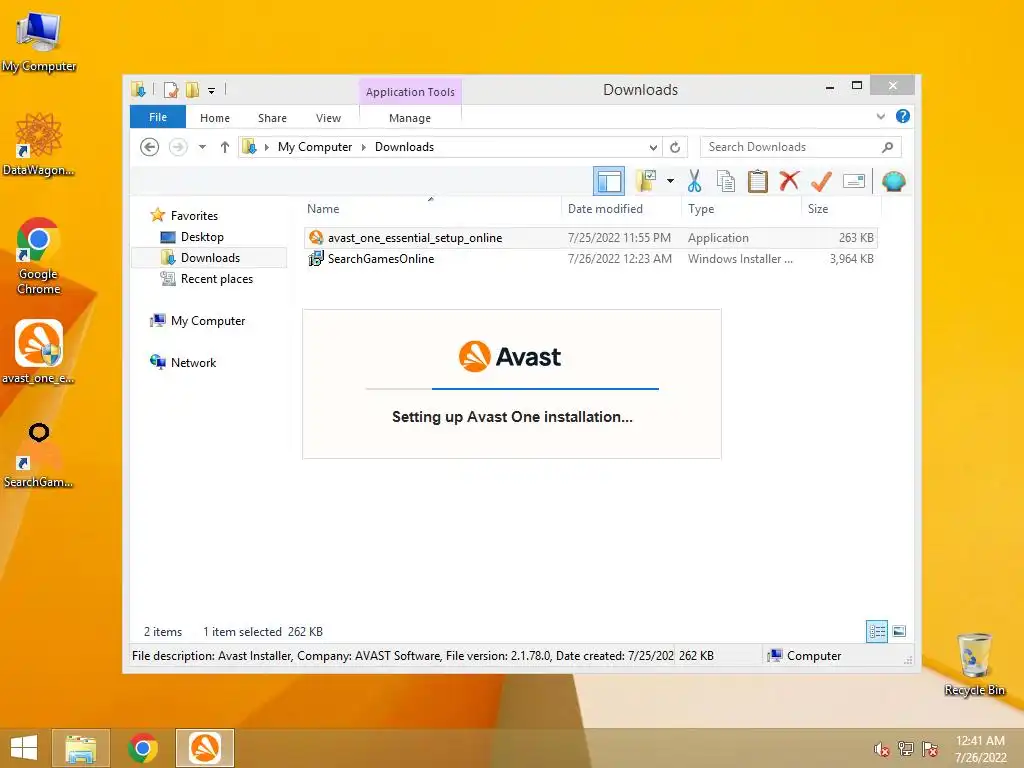Open the Manage ribbon tab
Screen dimensions: 1024x768
pos(410,118)
